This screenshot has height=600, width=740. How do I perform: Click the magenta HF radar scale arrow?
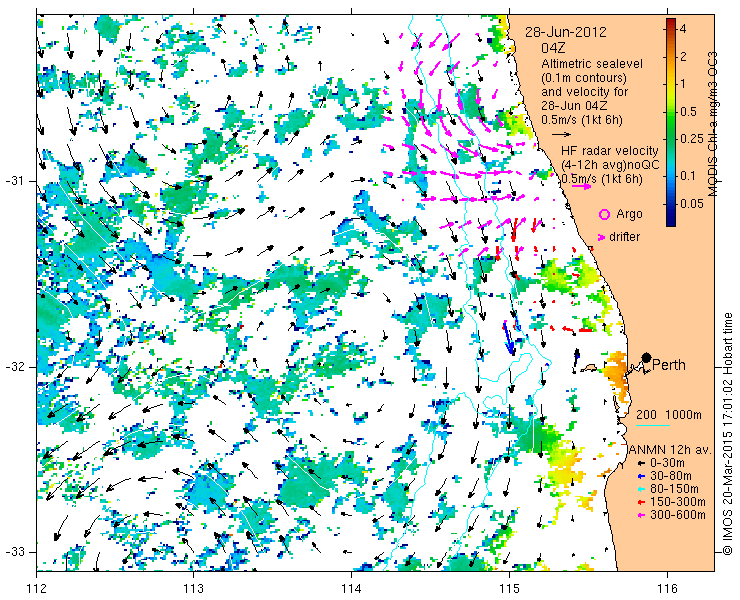(581, 186)
